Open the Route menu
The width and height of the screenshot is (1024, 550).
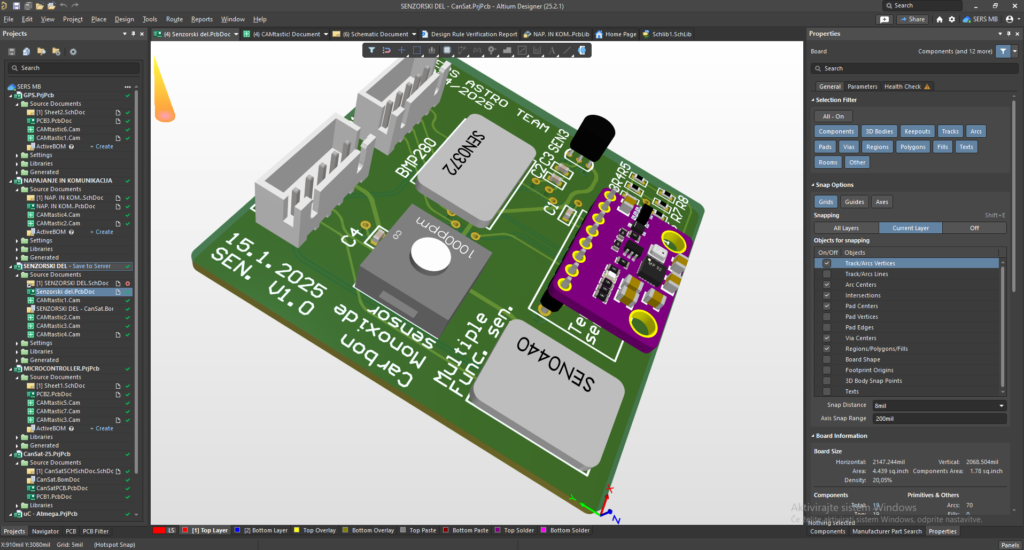pos(174,19)
